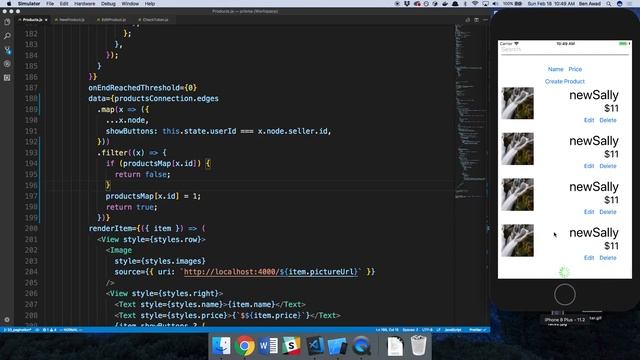Screen dimensions: 640x360
Task: Open the Extensions icon in activity bar
Action: coord(7,78)
